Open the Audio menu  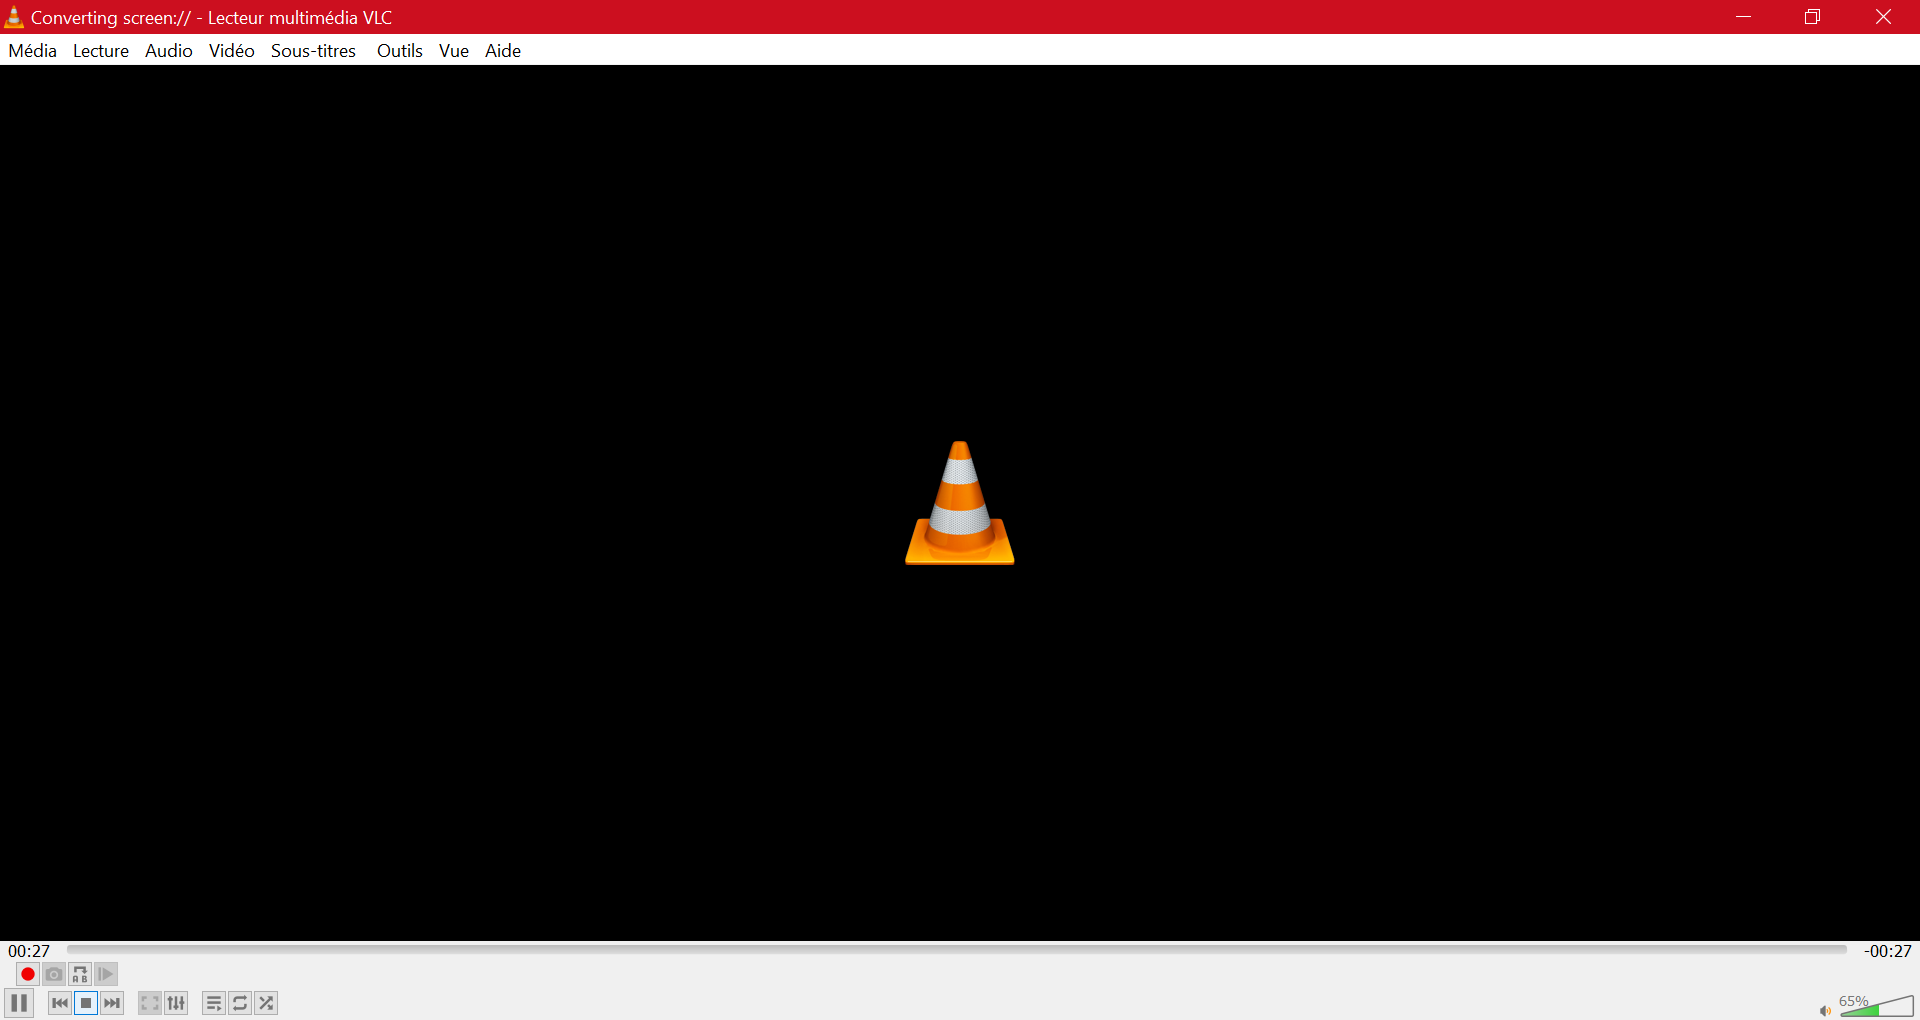(x=169, y=50)
